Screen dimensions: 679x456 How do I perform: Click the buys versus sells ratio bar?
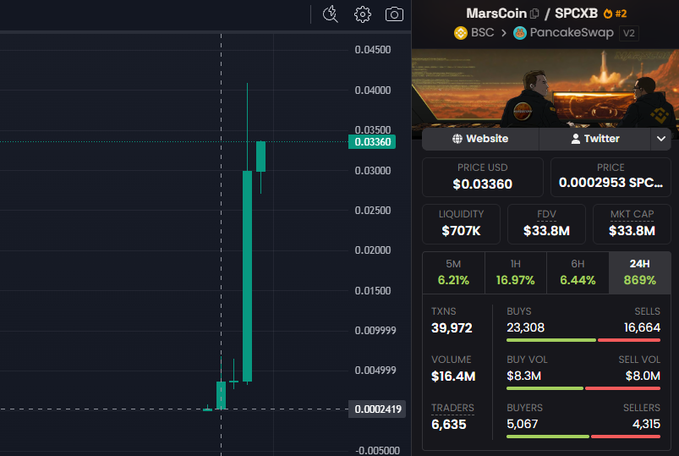tap(583, 340)
